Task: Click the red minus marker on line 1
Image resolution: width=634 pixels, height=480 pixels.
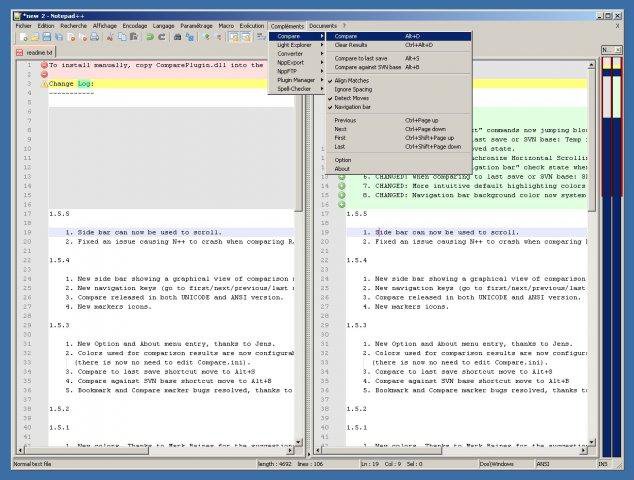Action: (43, 65)
